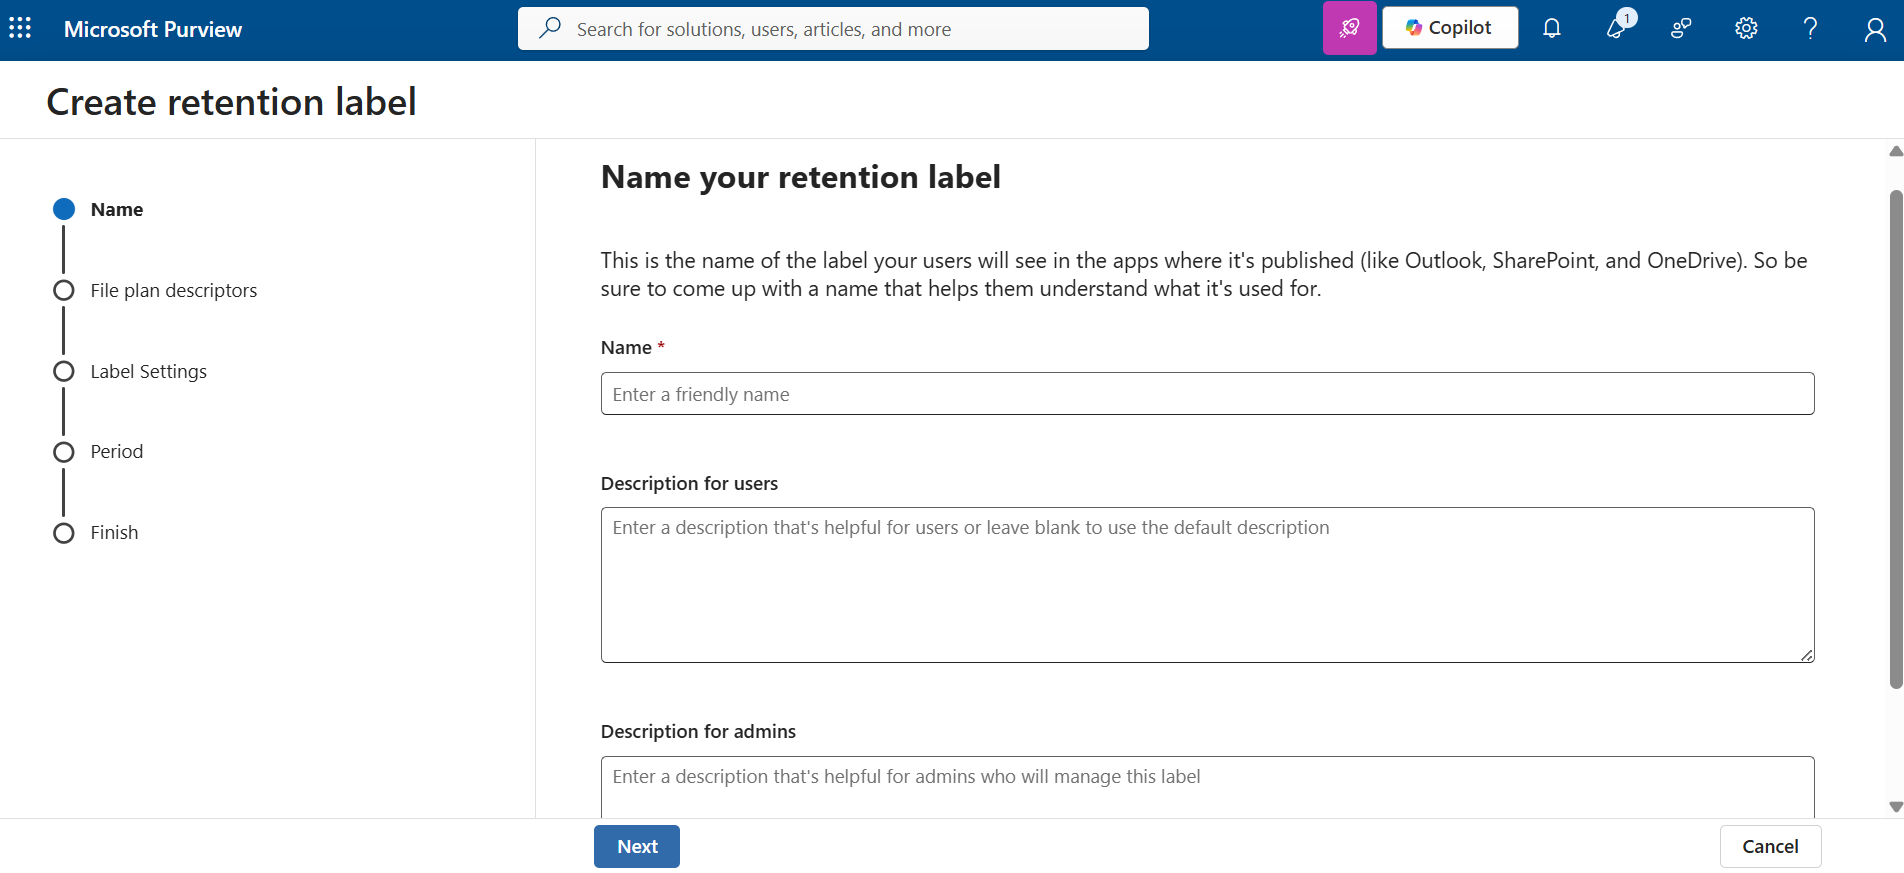This screenshot has height=873, width=1904.
Task: Click the Description for users textarea
Action: tap(1207, 585)
